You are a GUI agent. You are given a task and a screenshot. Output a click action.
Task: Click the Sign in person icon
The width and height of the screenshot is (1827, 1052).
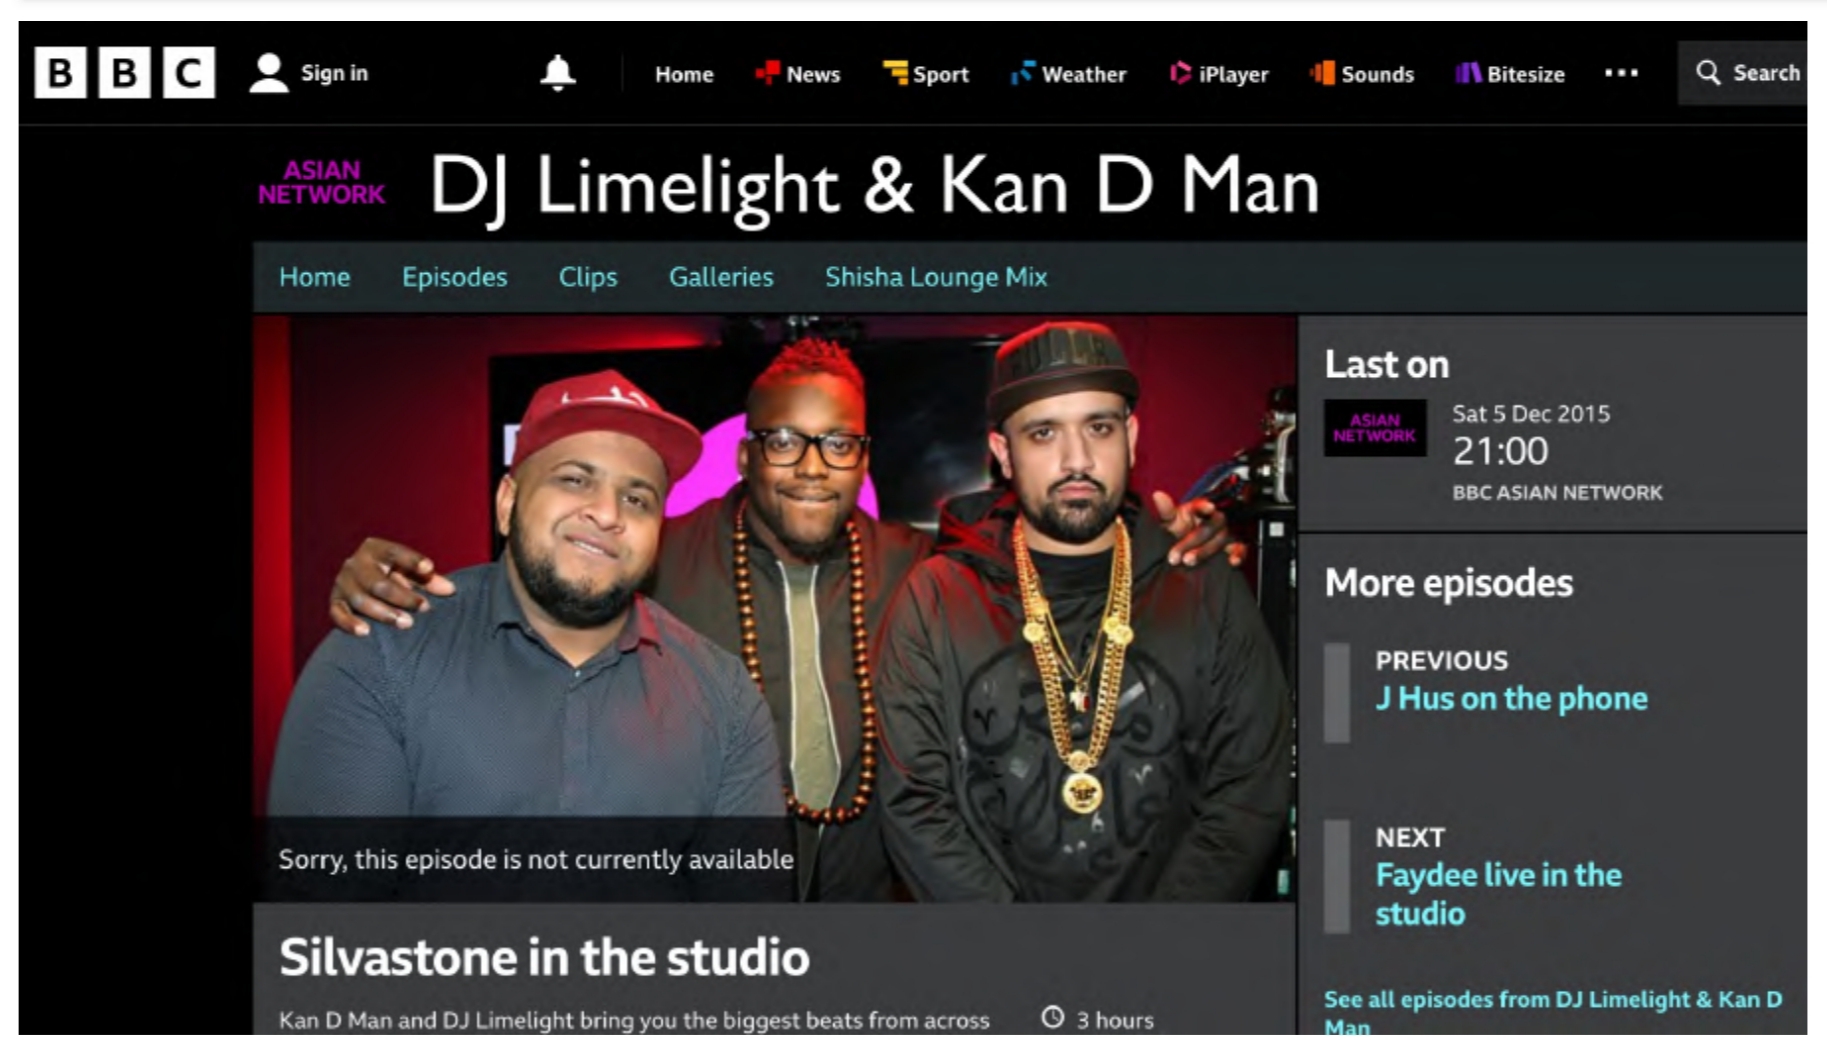click(x=268, y=73)
